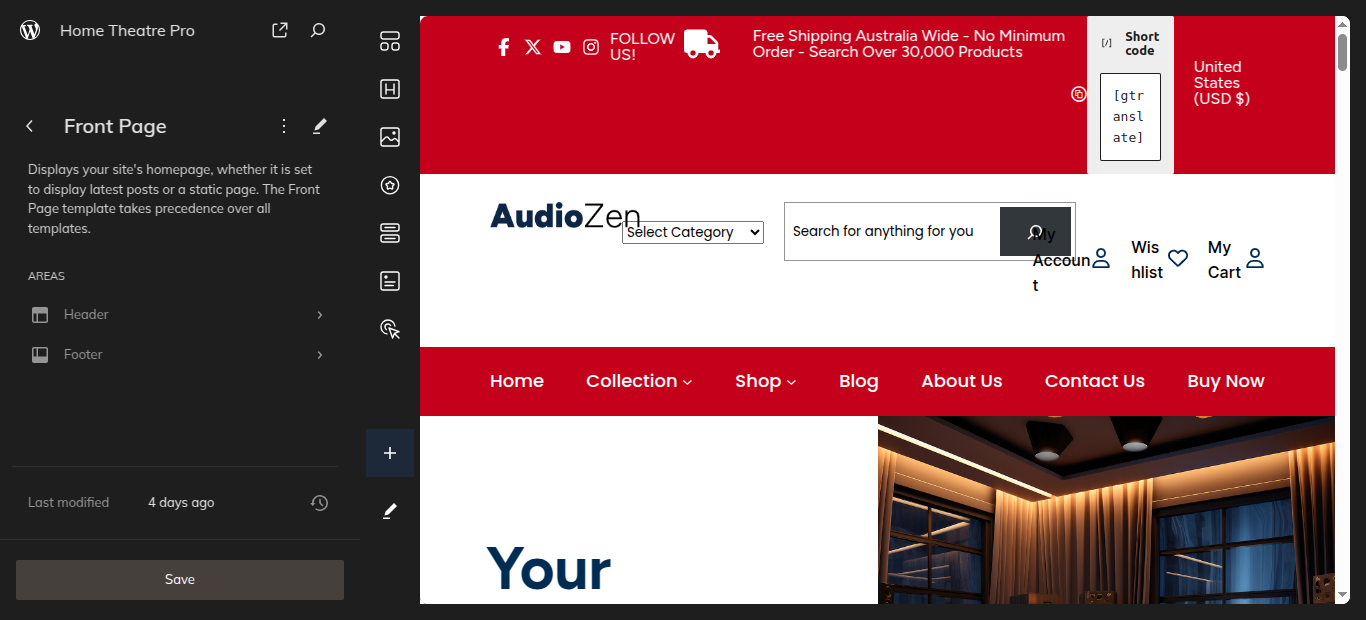The height and width of the screenshot is (620, 1366).
Task: Add a star Icon block from quick sidebar
Action: 390,185
